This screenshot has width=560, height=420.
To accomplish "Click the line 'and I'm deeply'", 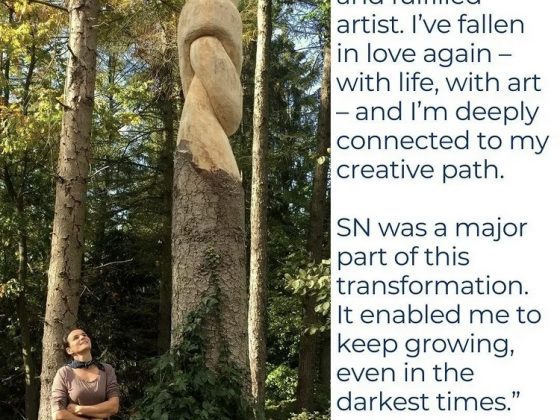I will (x=447, y=112).
